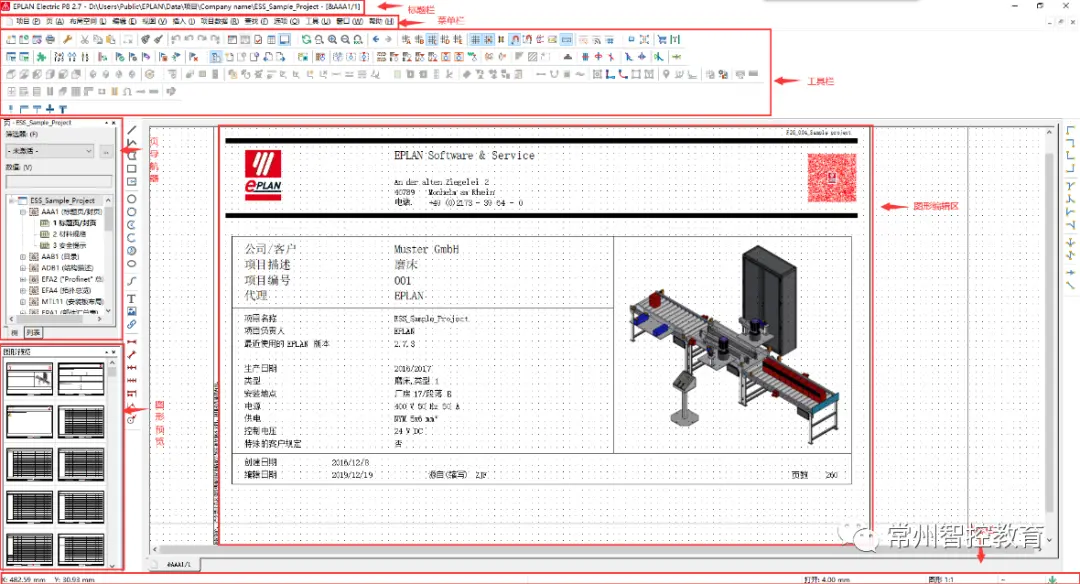The width and height of the screenshot is (1080, 584).
Task: Select page 3 安全提示 in tree
Action: pos(69,245)
